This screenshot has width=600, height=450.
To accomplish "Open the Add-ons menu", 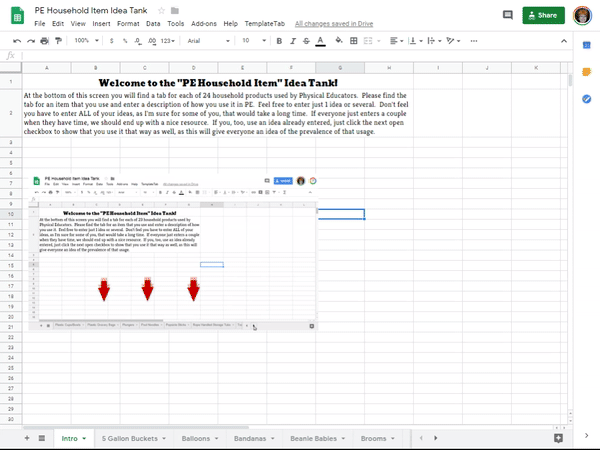I will pos(204,24).
